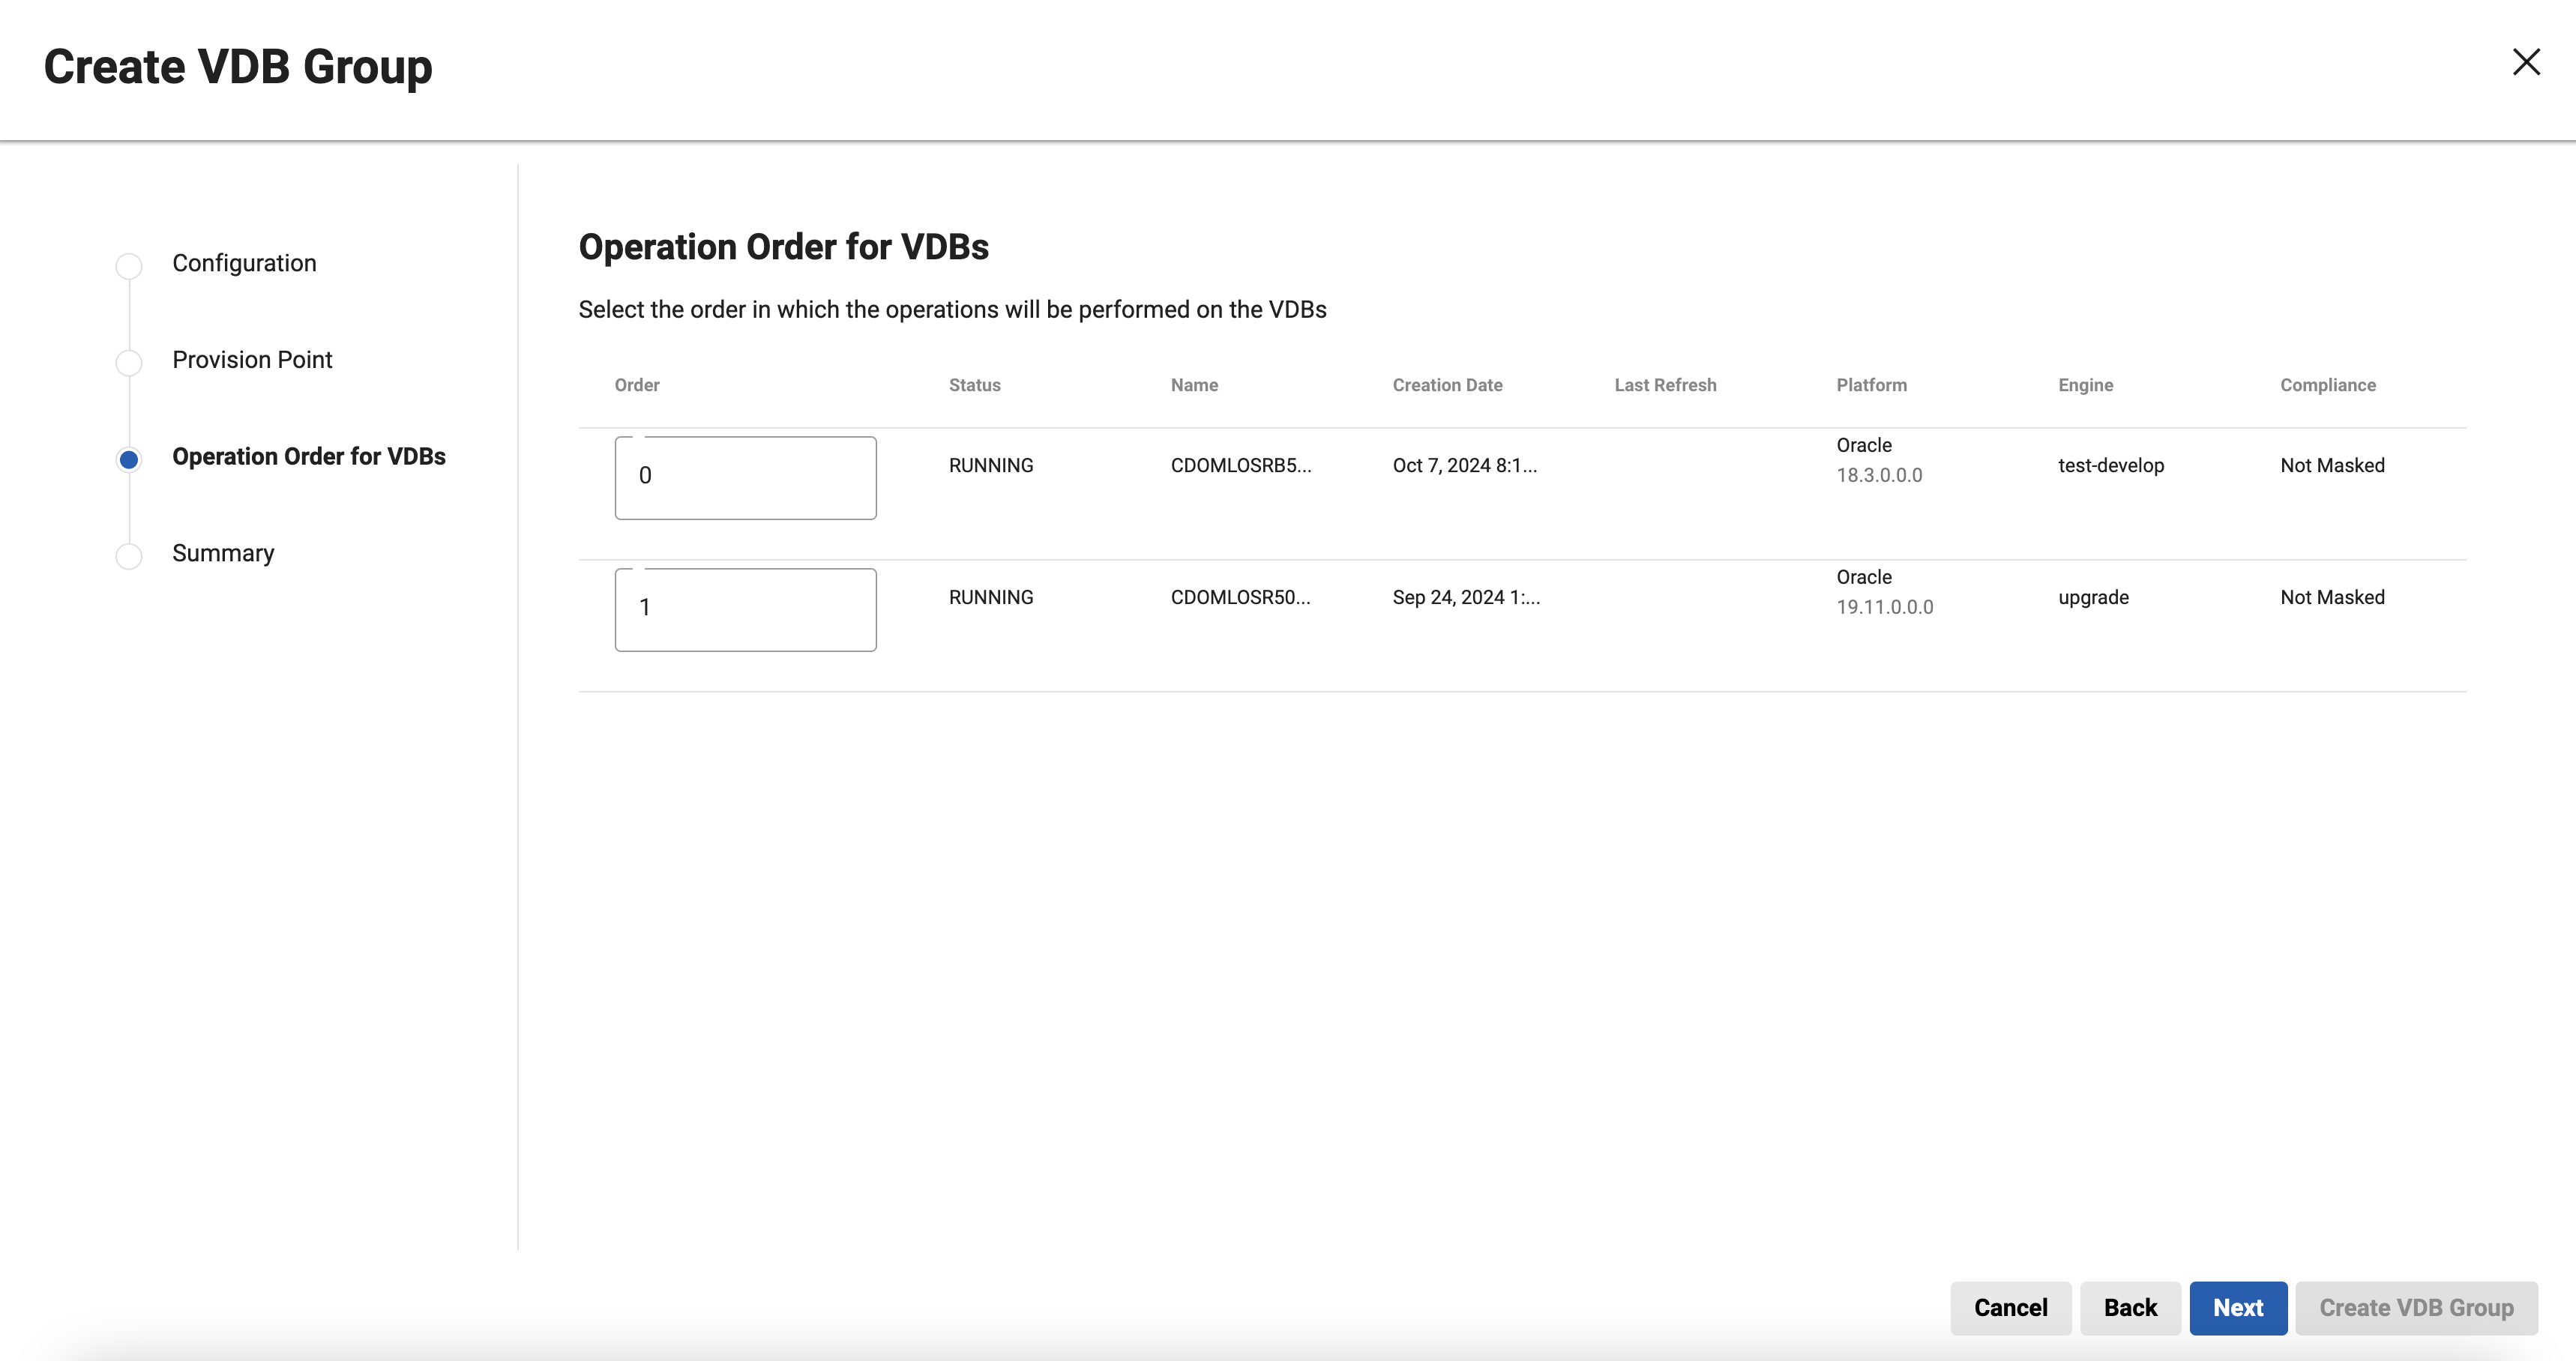
Task: Close the Create VDB Group dialog
Action: tap(2526, 62)
